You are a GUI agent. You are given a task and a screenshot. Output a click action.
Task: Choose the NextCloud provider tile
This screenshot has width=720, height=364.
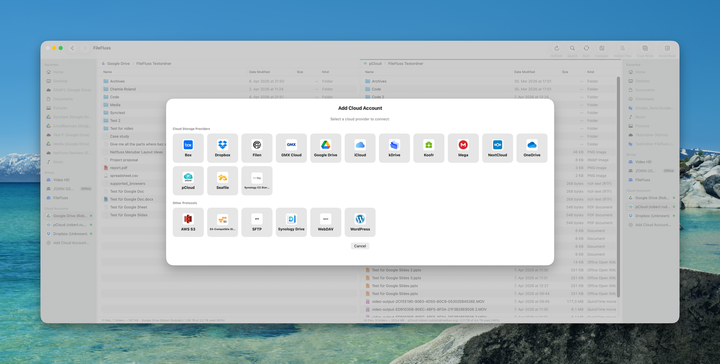497,148
